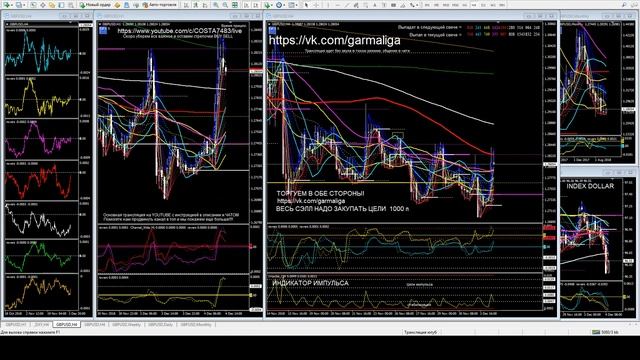
Task: Select the active bold GBPUSD,H4 tab
Action: [x=67, y=324]
